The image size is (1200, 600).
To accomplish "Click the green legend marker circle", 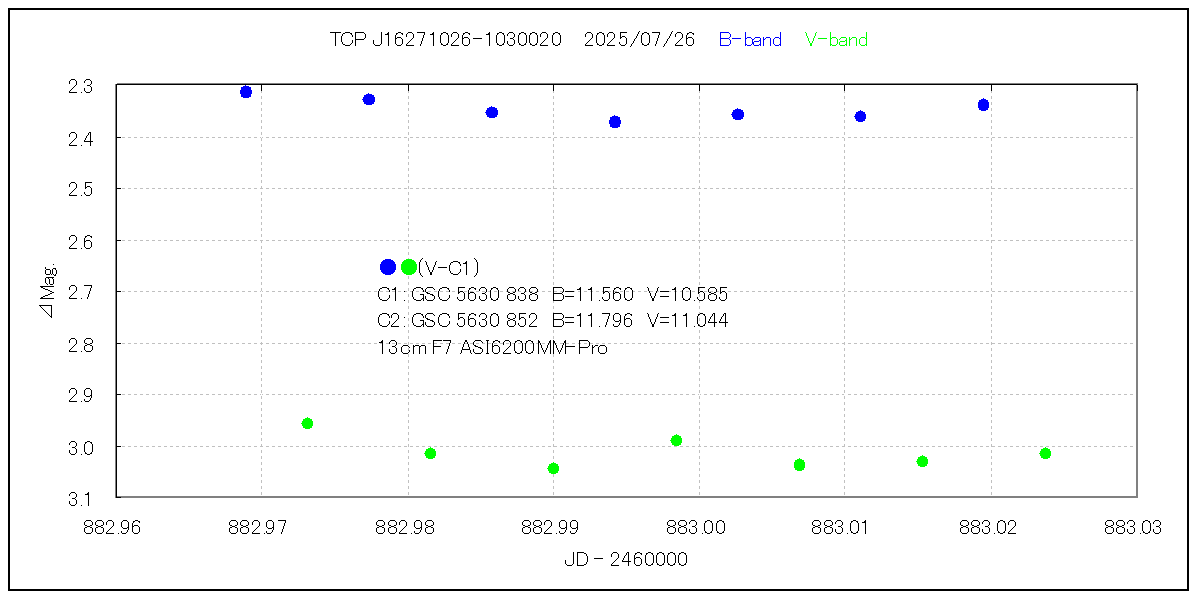I will click(x=409, y=267).
